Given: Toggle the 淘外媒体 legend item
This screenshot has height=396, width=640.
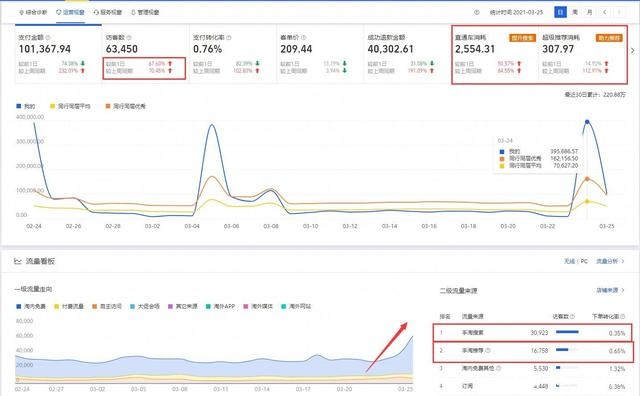Looking at the screenshot, I should [x=258, y=306].
